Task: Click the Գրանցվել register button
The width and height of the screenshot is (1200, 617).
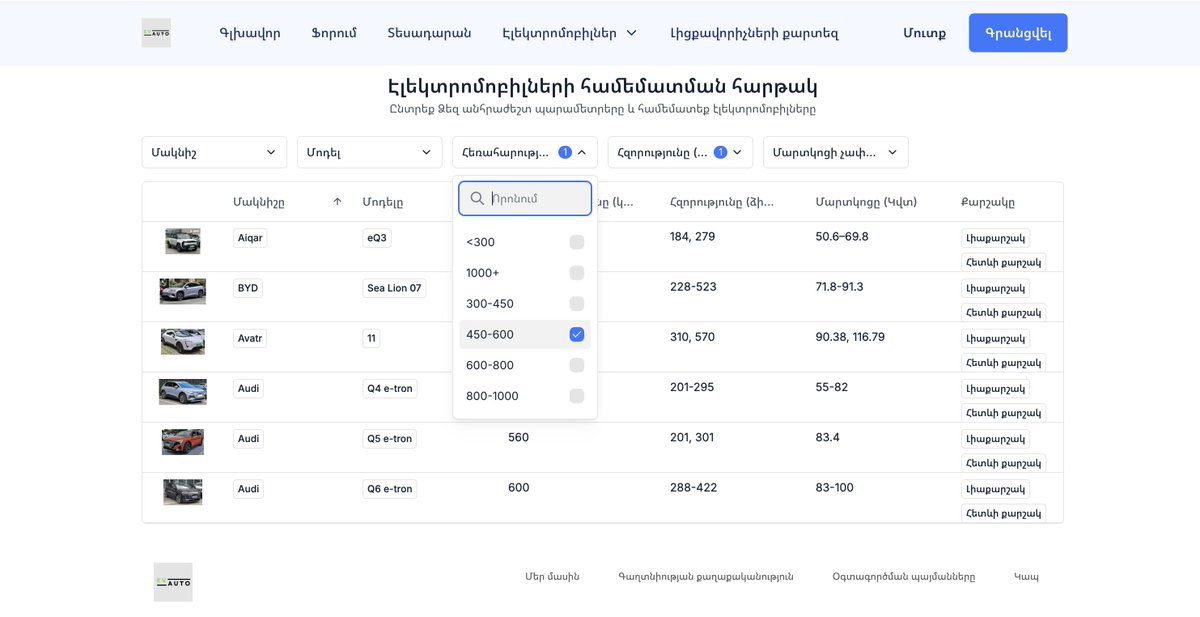Action: pyautogui.click(x=1018, y=33)
